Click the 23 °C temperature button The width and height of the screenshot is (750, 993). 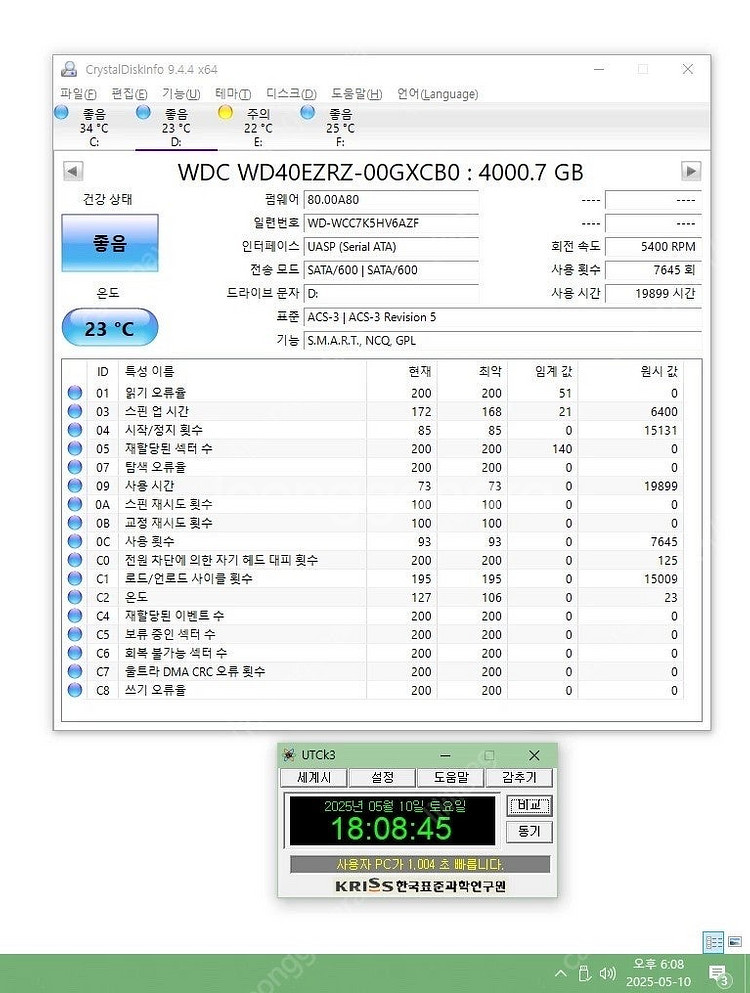(110, 328)
